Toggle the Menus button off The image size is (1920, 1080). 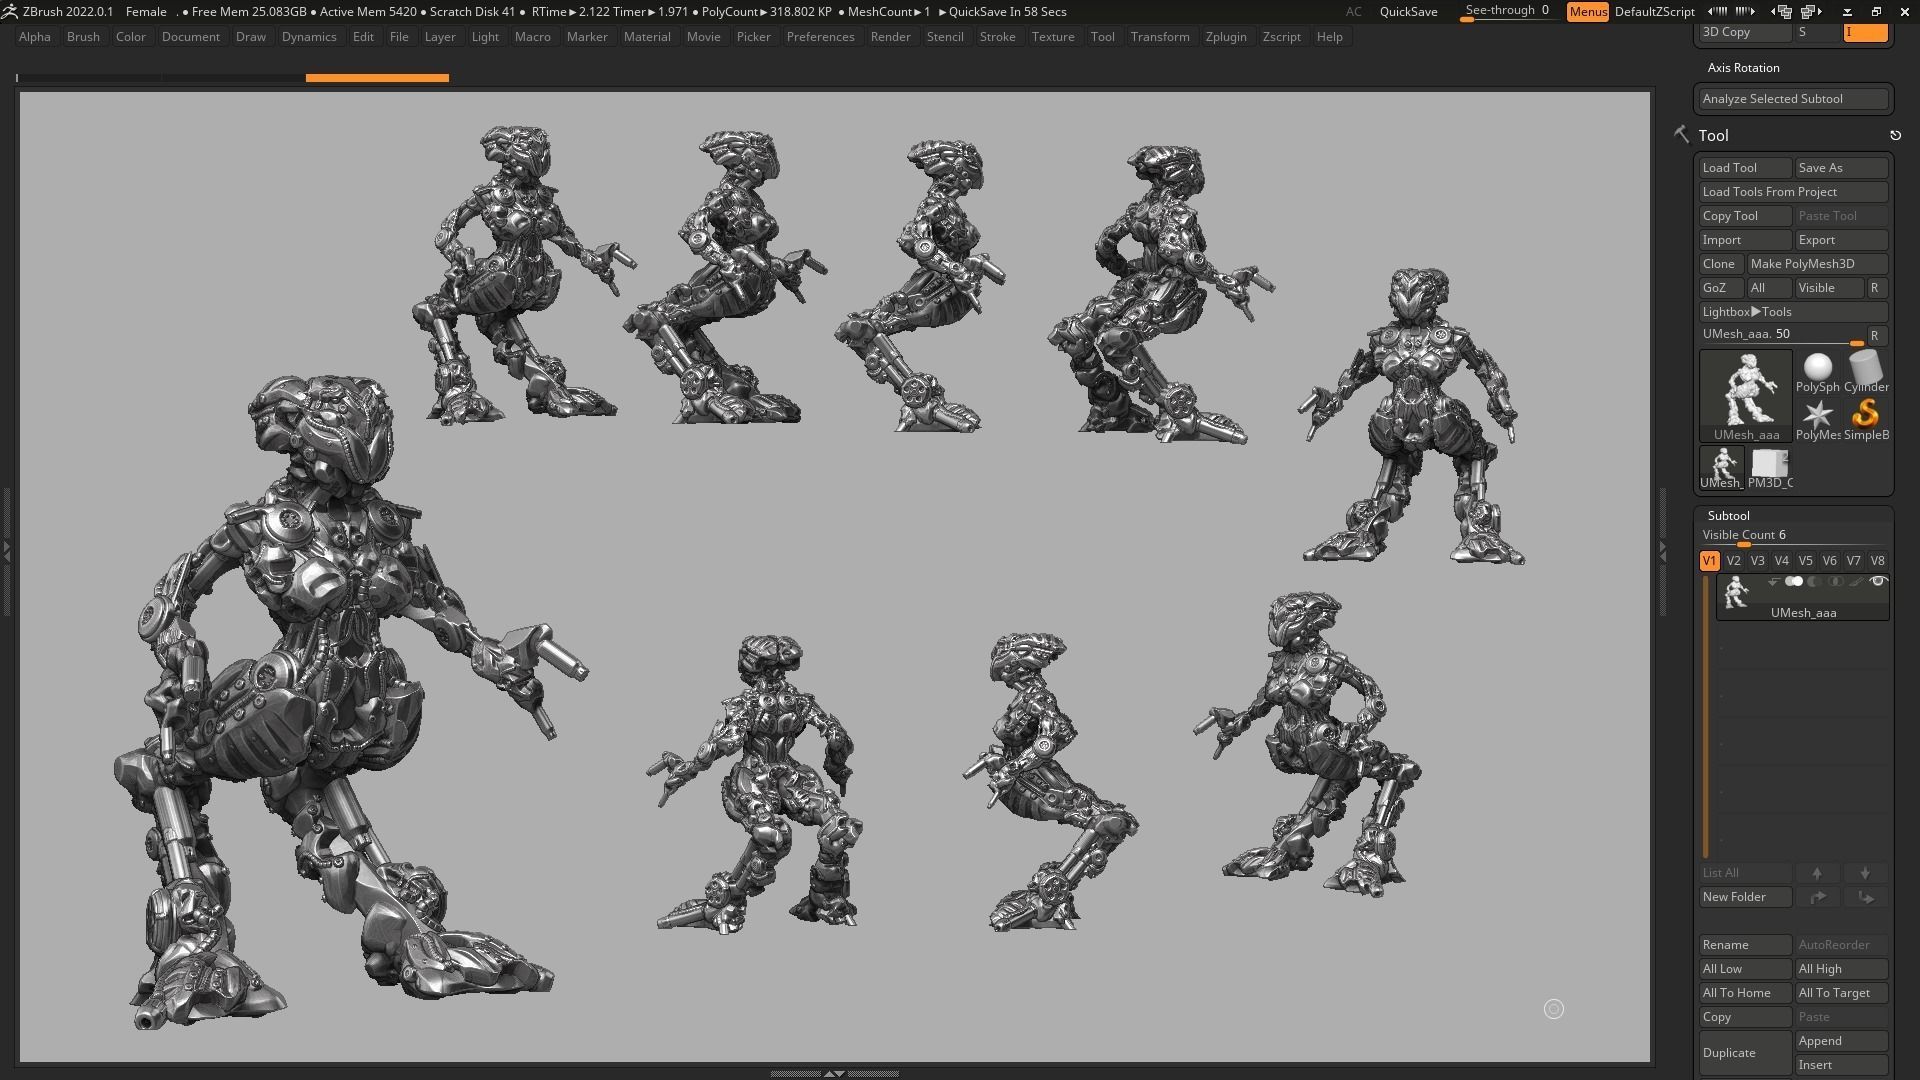tap(1587, 12)
